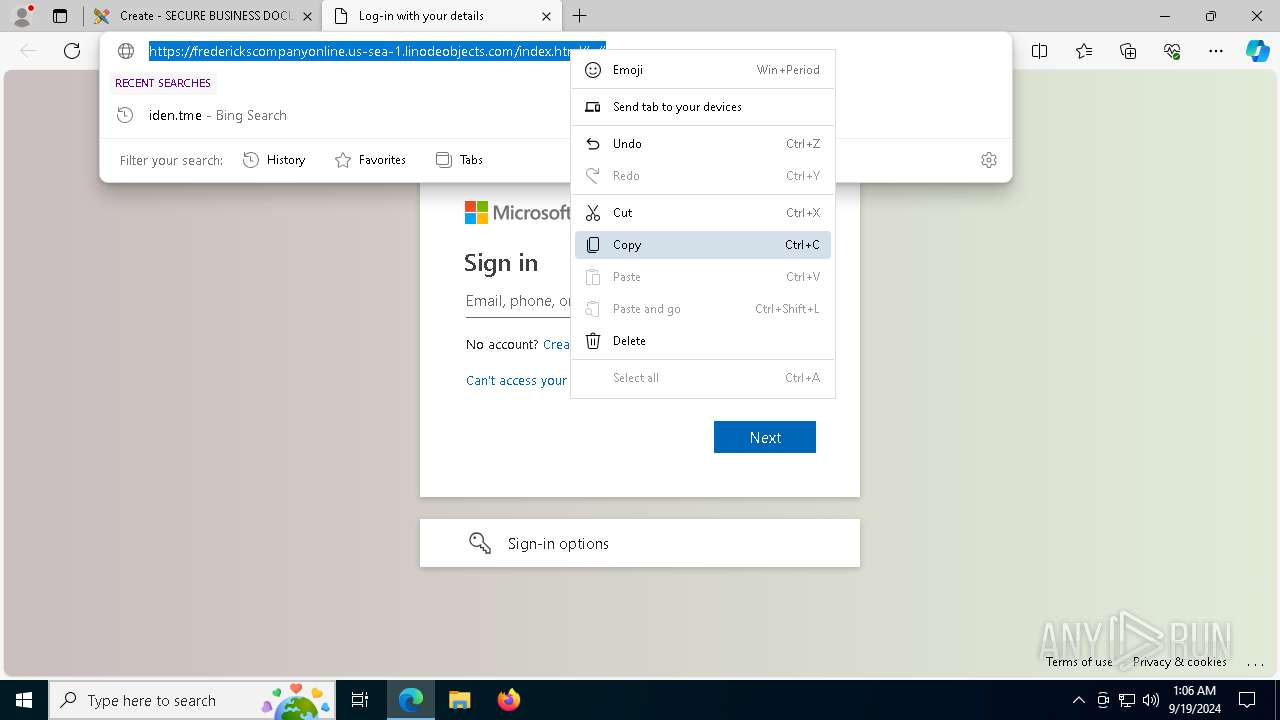Close the 'Log-in with your details' tab

[x=546, y=16]
